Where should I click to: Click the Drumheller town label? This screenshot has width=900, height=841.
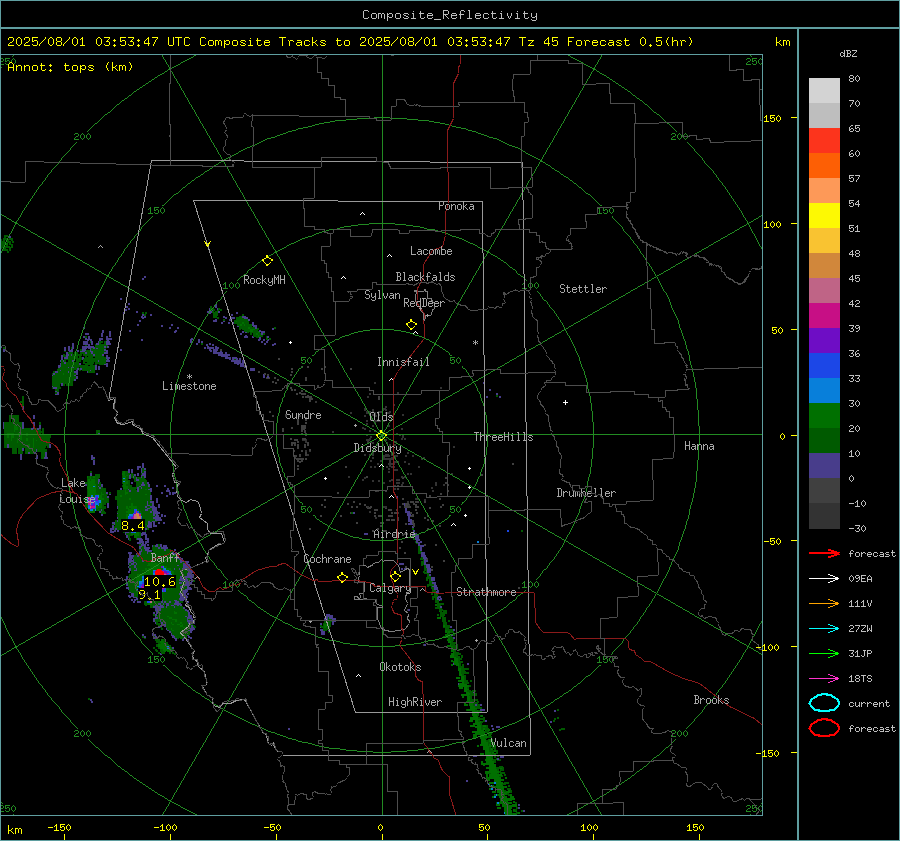[586, 493]
